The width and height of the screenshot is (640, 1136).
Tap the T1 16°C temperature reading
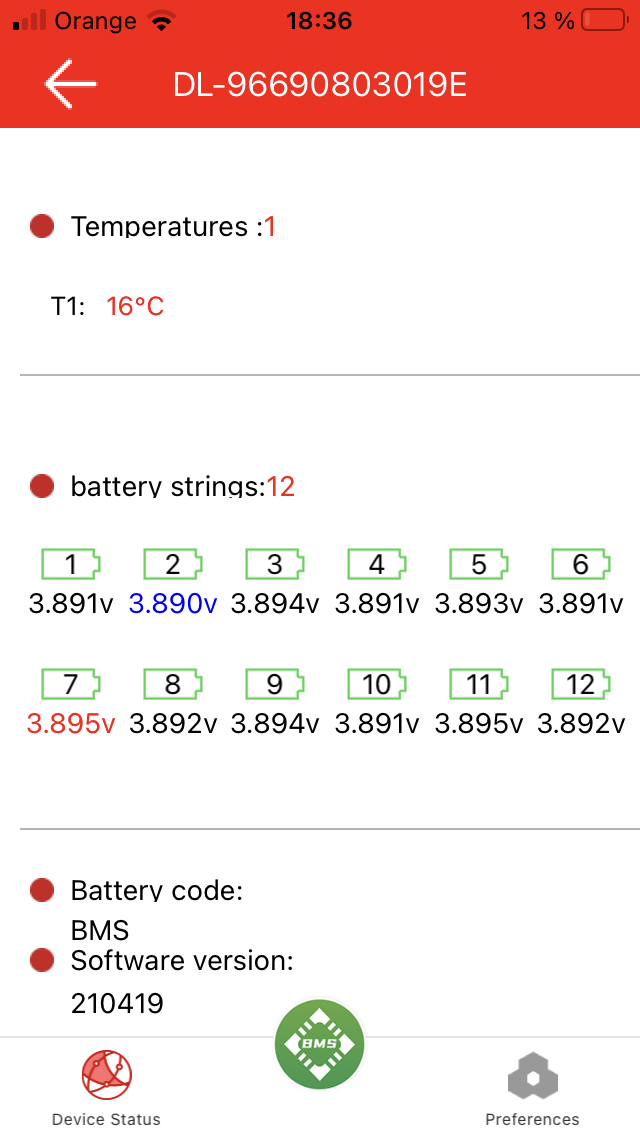click(135, 306)
